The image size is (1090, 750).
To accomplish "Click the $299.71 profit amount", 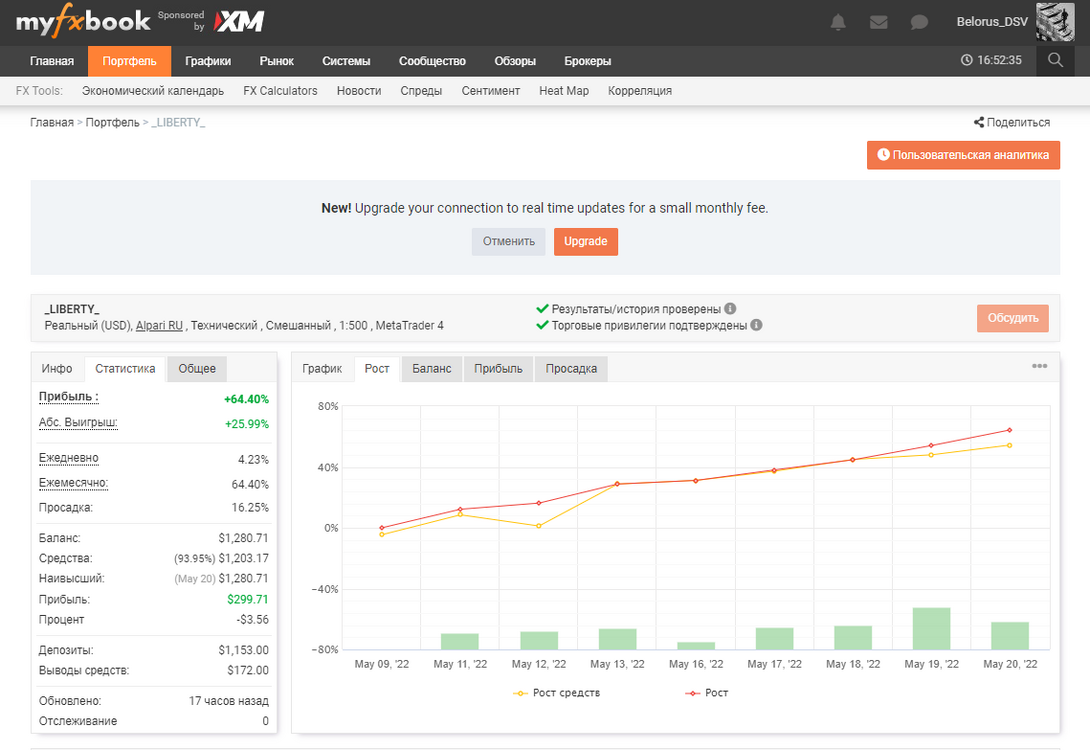I will [x=247, y=599].
